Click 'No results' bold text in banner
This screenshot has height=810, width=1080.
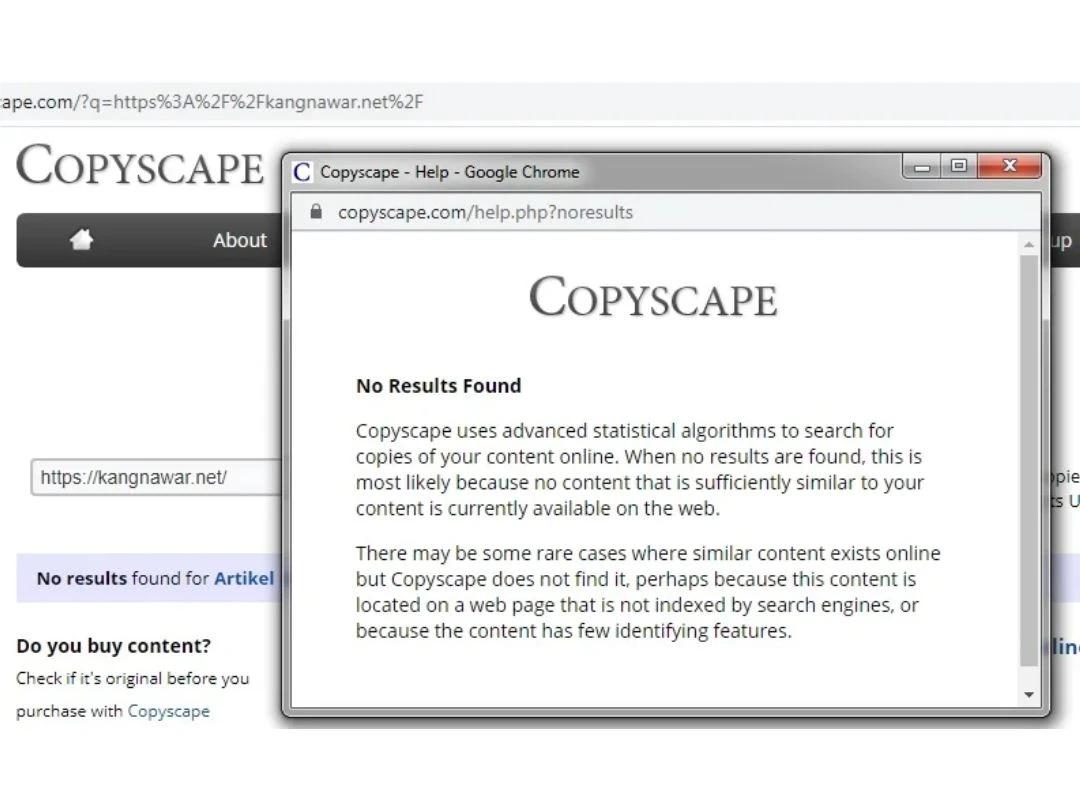82,578
